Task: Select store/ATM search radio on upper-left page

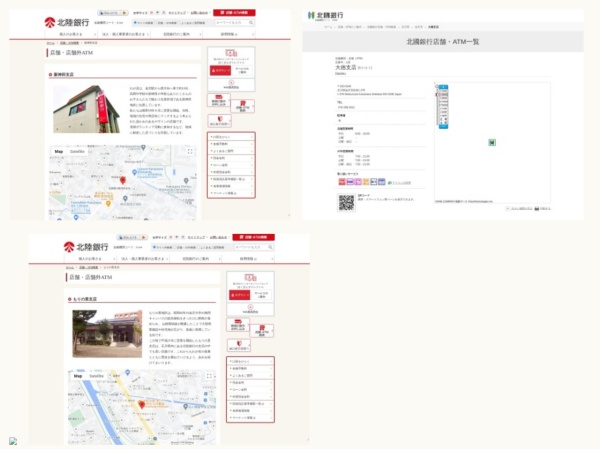Action: (157, 23)
